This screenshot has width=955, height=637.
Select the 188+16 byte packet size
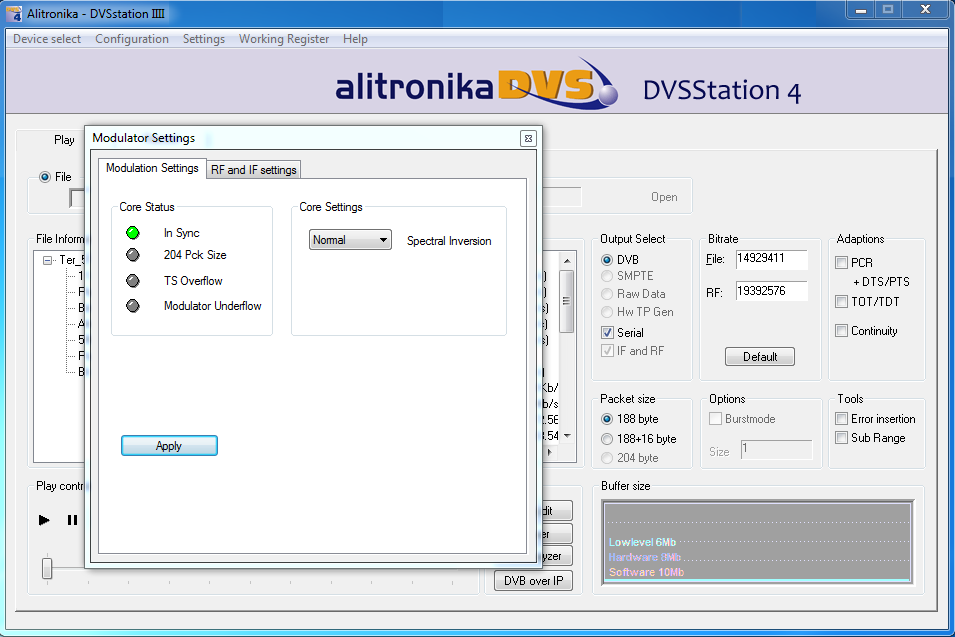pos(607,439)
